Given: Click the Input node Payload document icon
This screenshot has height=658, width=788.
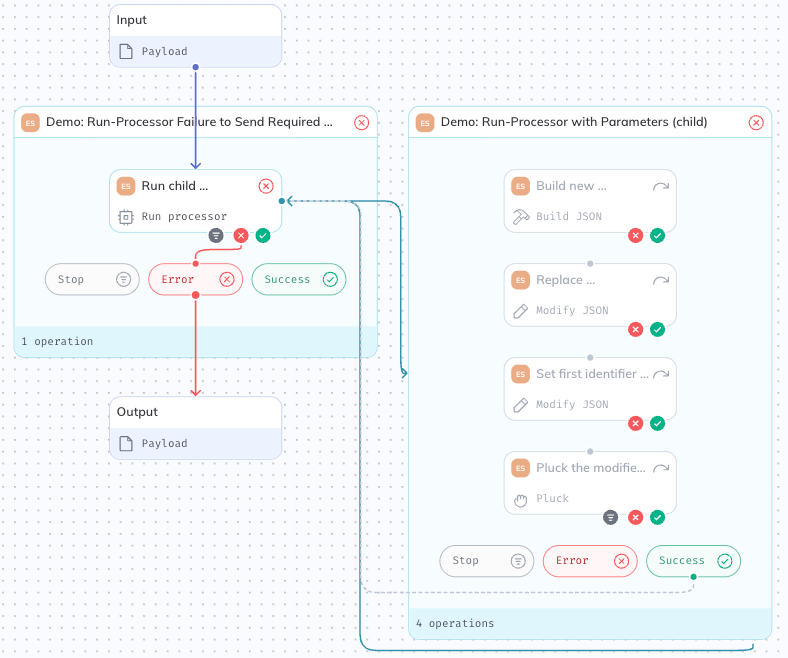Looking at the screenshot, I should [126, 51].
